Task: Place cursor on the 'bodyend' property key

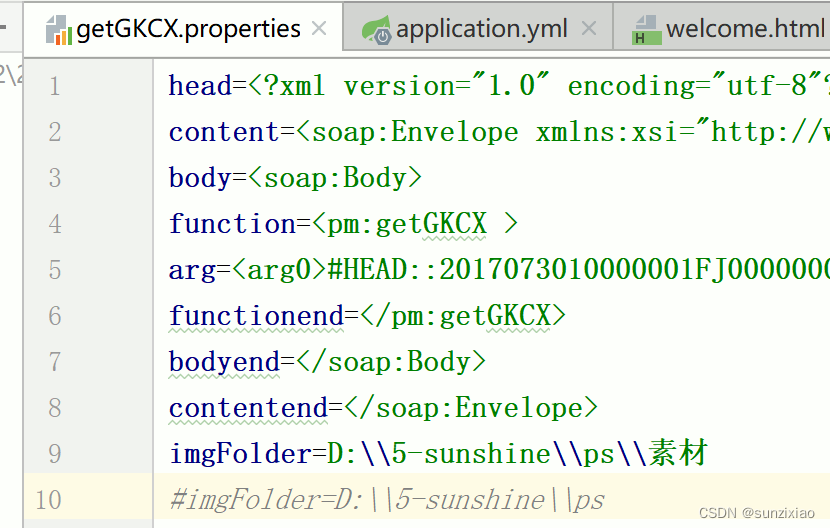Action: (x=224, y=362)
